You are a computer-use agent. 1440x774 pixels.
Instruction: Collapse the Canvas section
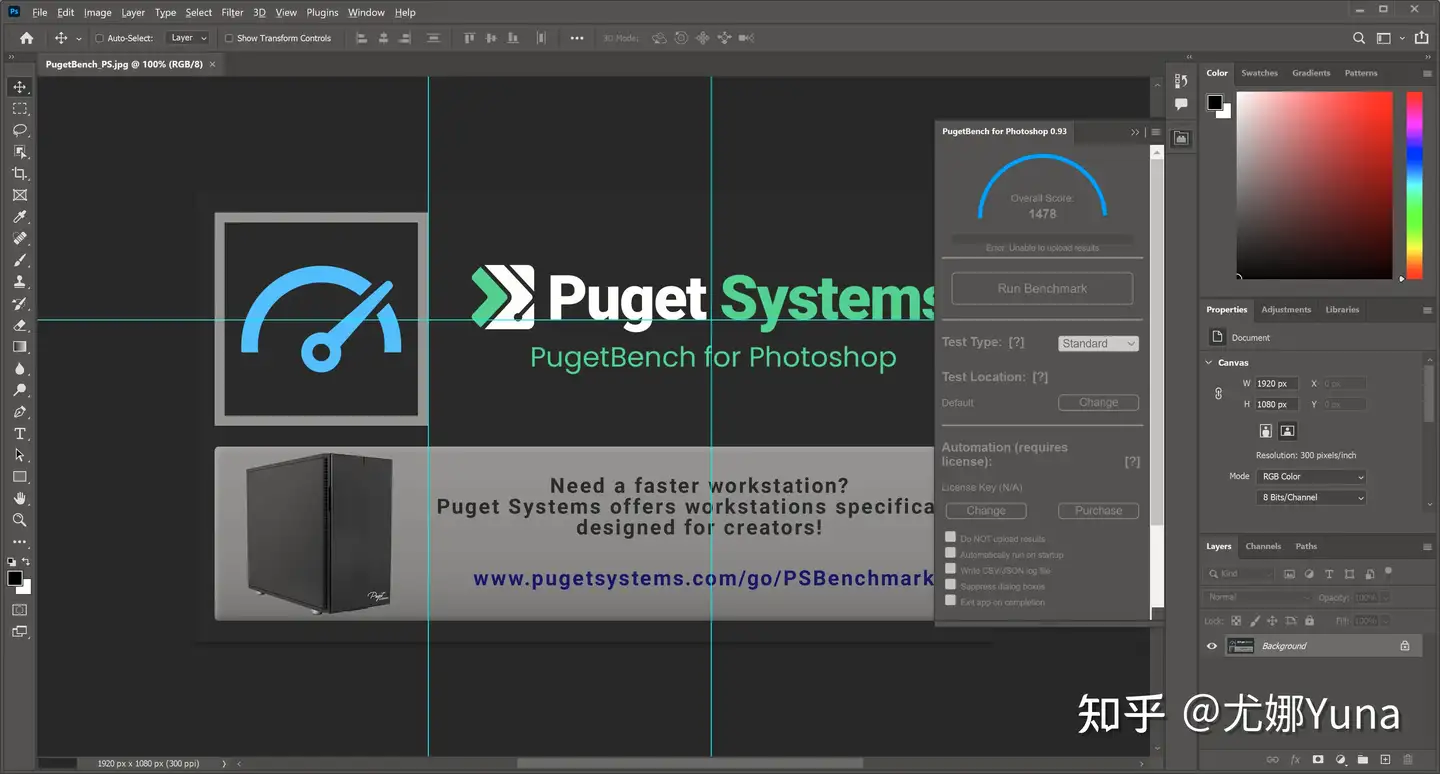[x=1209, y=363]
